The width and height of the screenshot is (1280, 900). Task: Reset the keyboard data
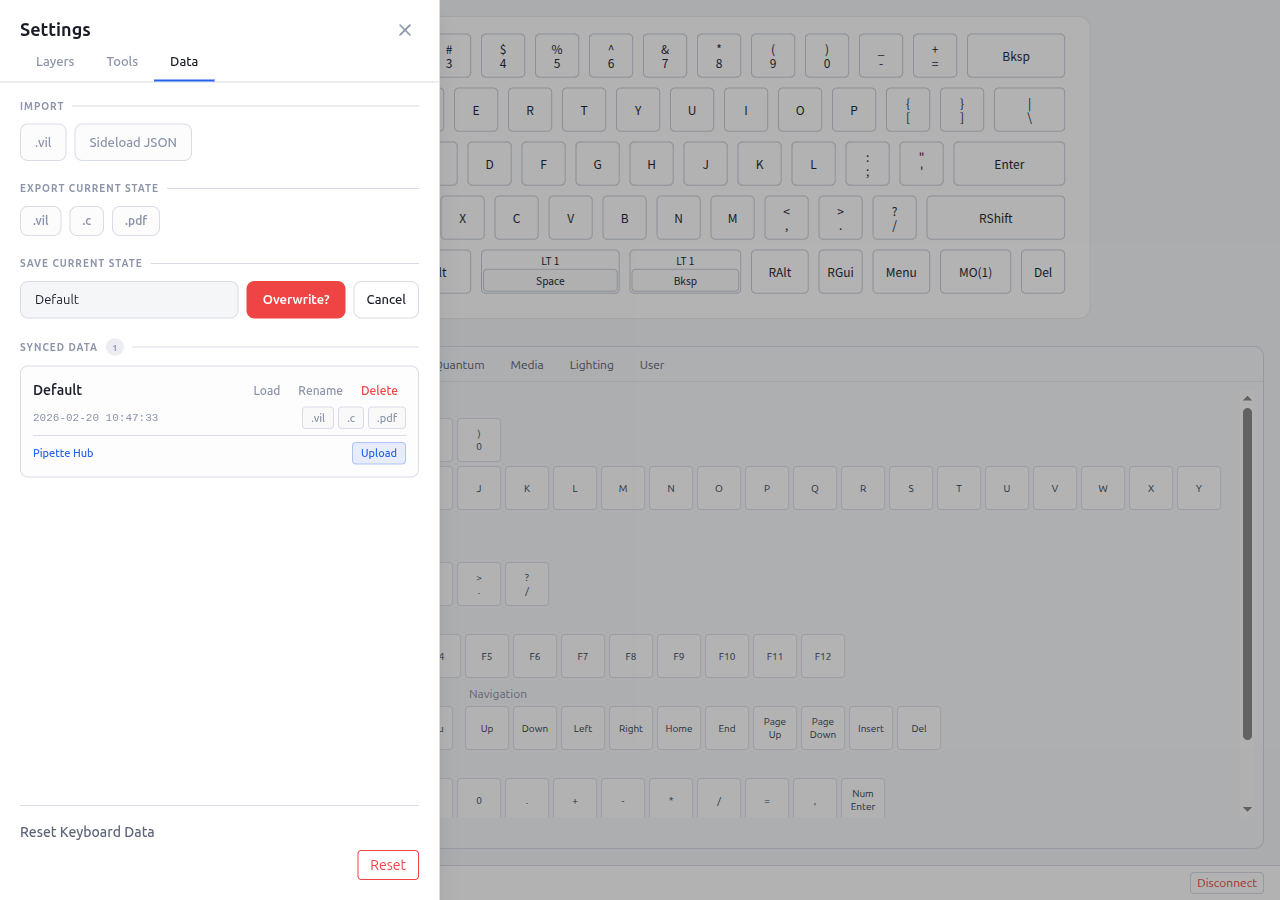[388, 865]
